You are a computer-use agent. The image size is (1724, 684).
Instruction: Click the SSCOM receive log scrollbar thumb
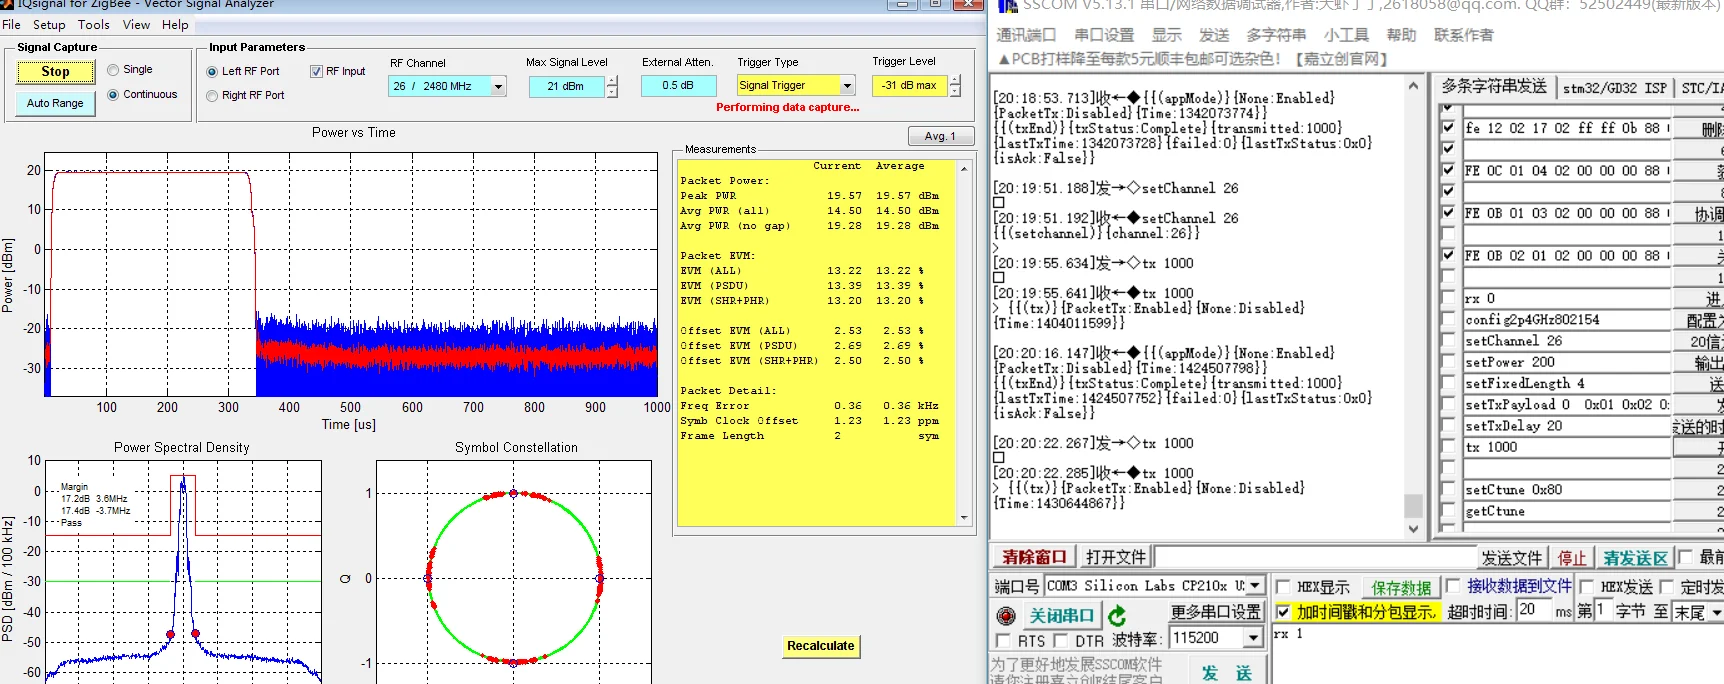(x=1413, y=505)
